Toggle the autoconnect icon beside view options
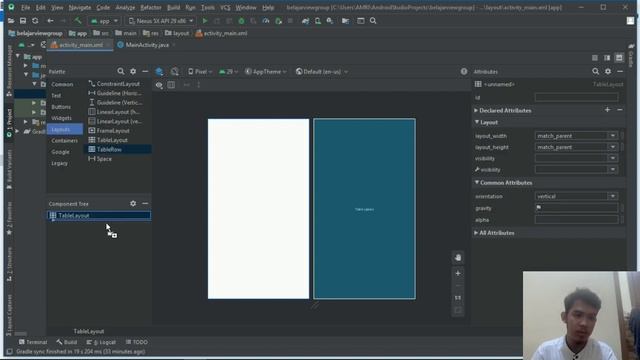The height and width of the screenshot is (360, 640). coord(171,85)
